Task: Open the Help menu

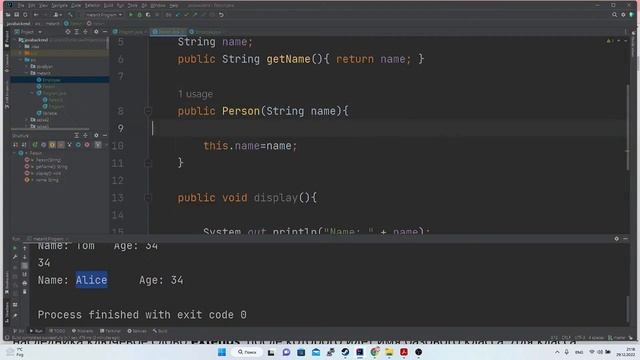Action: pos(174,6)
